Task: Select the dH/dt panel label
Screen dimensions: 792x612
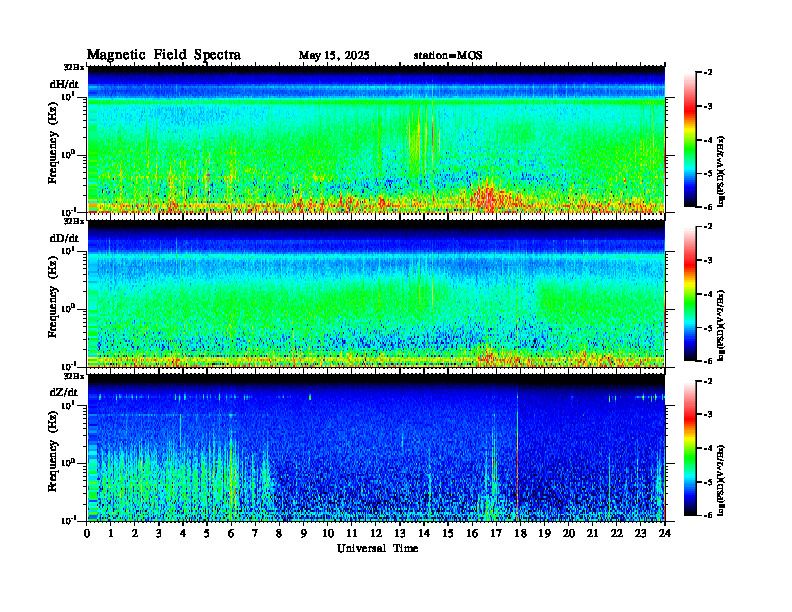Action: [64, 84]
